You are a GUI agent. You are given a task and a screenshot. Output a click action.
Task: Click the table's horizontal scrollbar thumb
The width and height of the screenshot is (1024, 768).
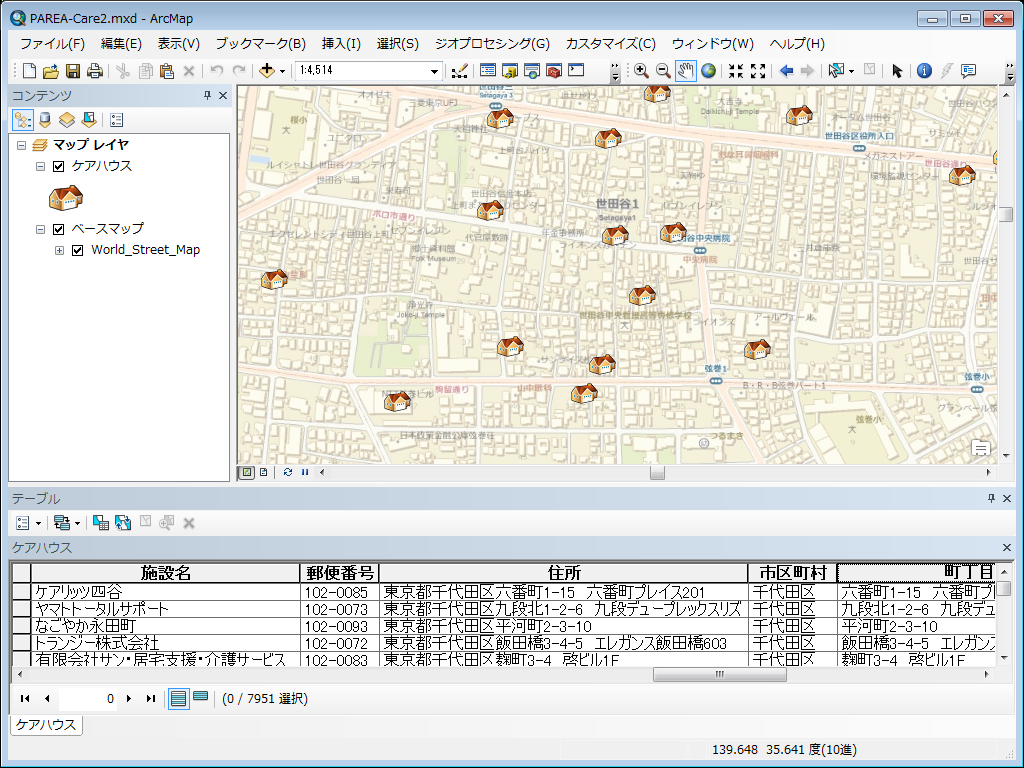coord(720,674)
